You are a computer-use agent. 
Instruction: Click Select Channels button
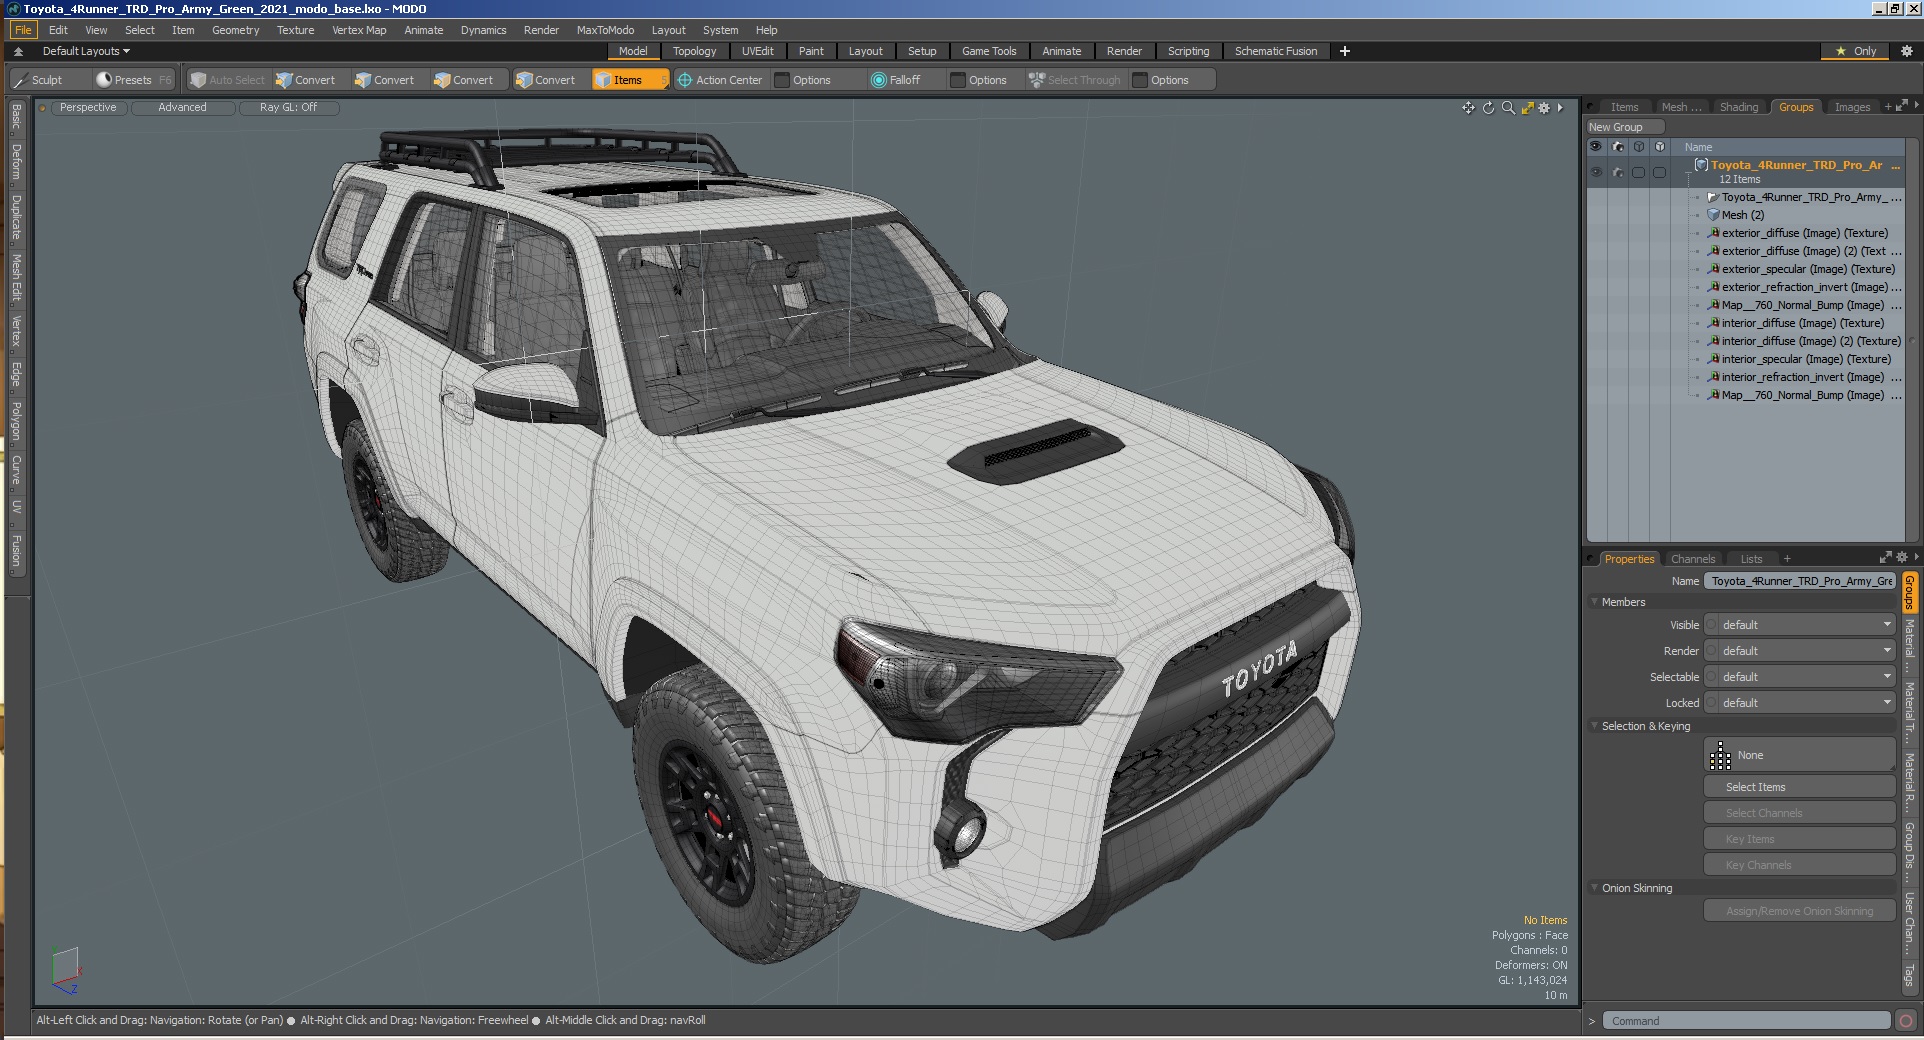click(x=1800, y=813)
